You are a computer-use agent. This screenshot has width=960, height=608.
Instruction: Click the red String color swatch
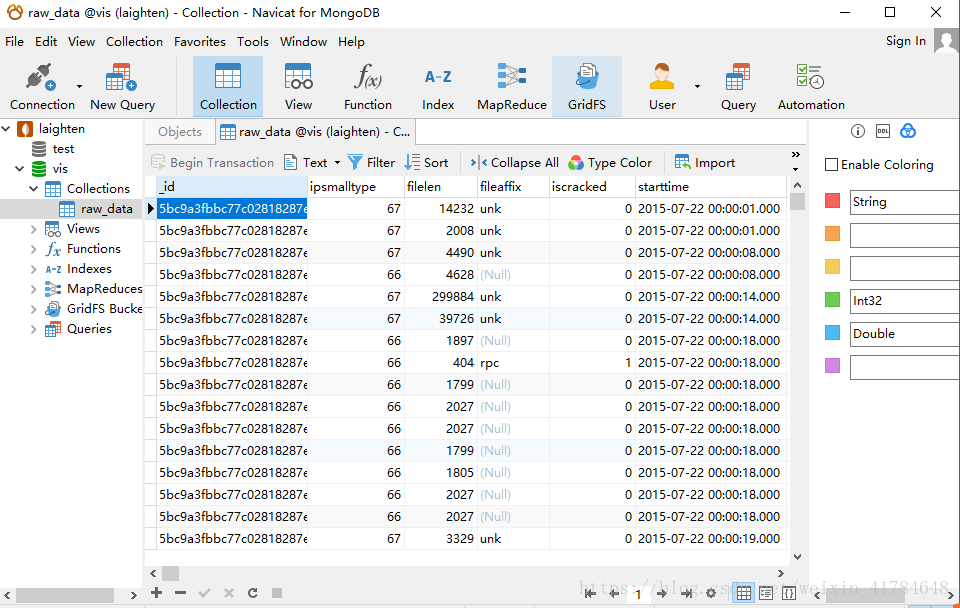pyautogui.click(x=832, y=200)
